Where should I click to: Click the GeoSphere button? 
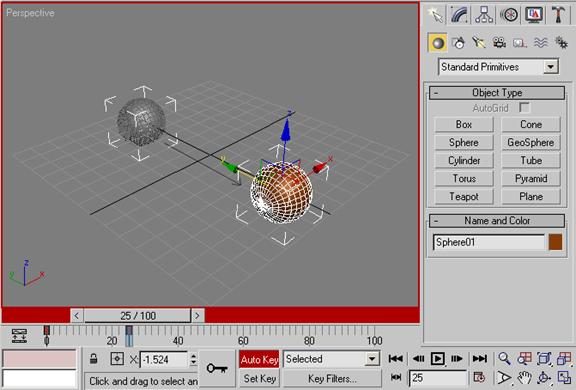coord(531,142)
